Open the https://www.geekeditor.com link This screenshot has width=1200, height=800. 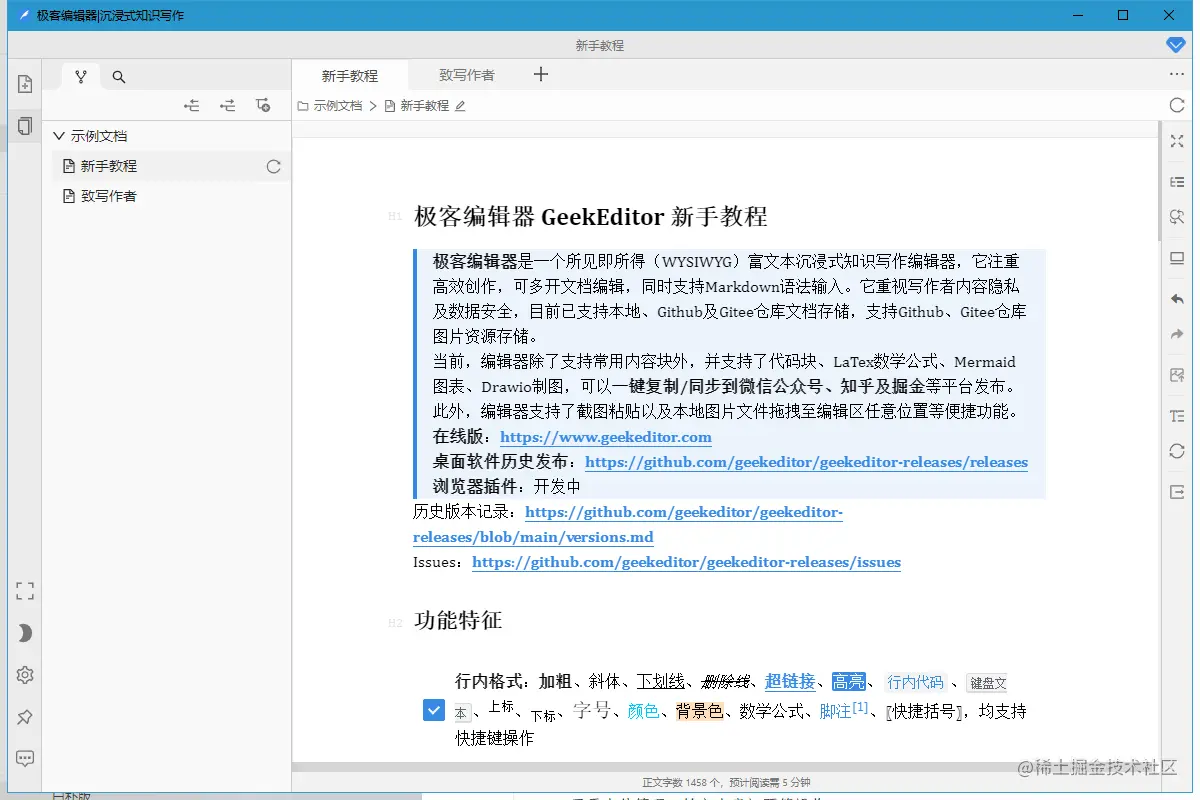(x=606, y=437)
